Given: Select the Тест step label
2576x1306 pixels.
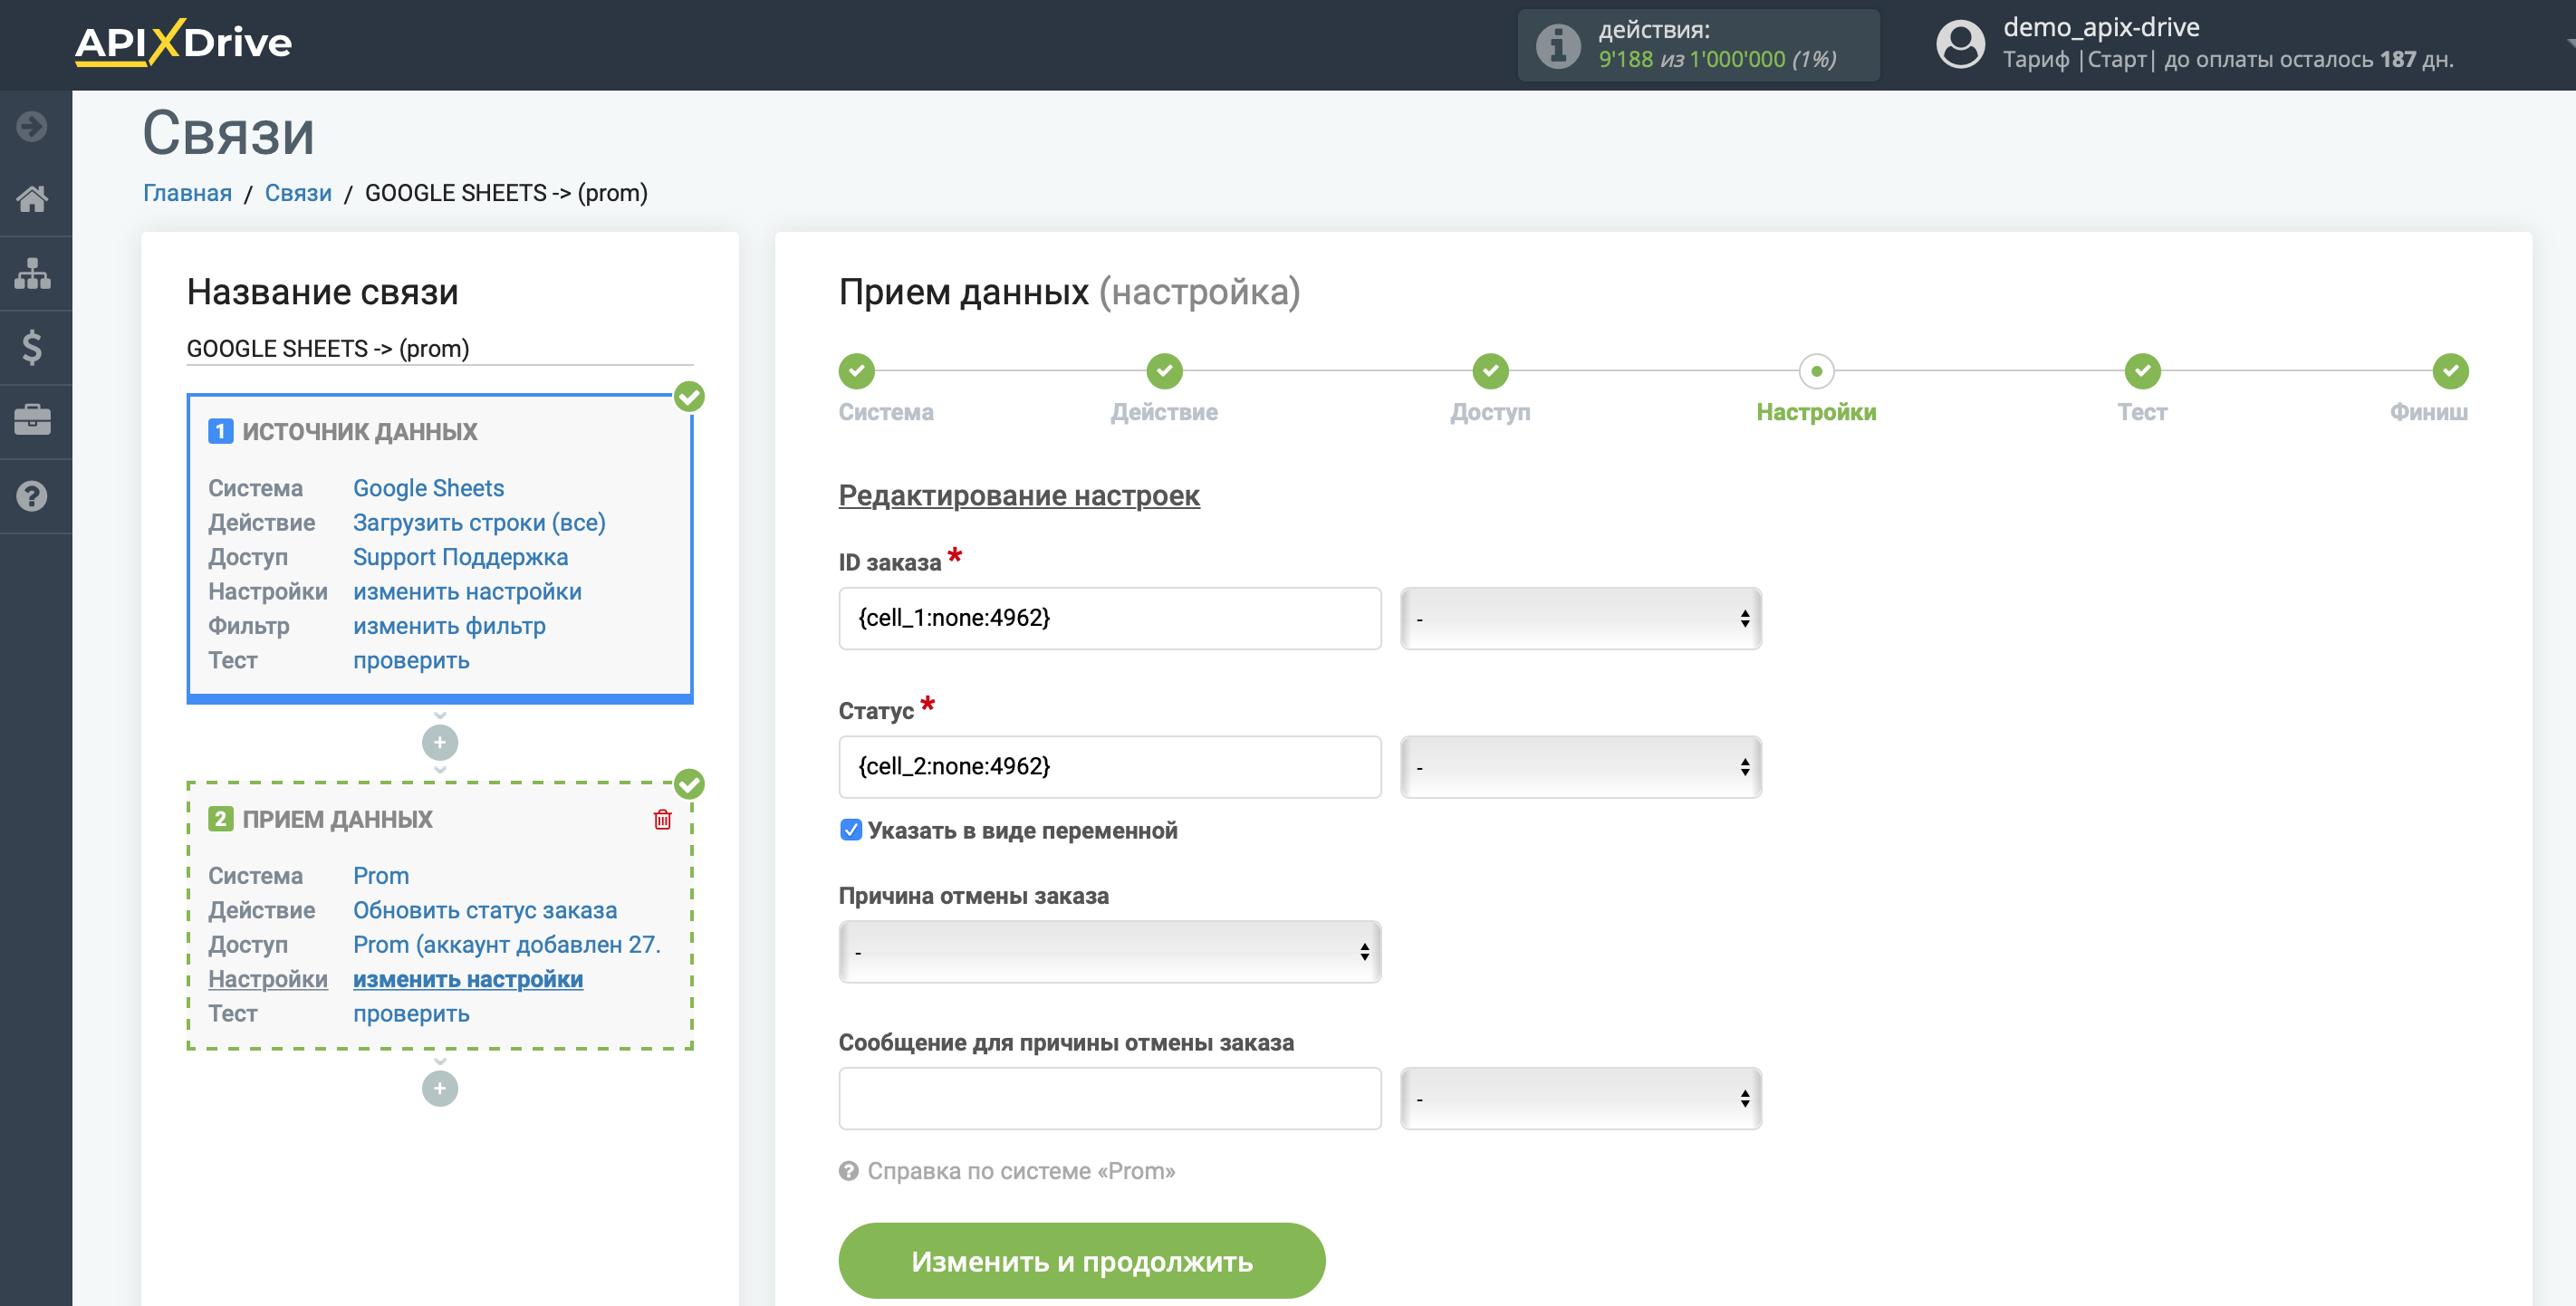Looking at the screenshot, I should (2142, 412).
